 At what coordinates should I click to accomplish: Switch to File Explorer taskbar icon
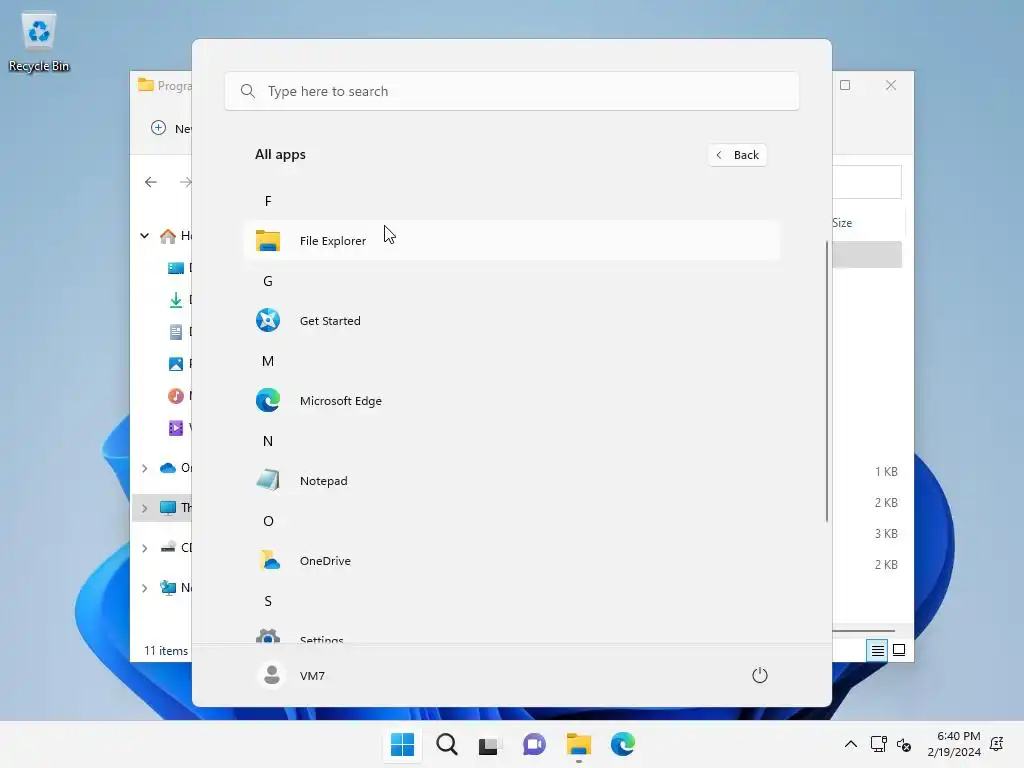[579, 744]
